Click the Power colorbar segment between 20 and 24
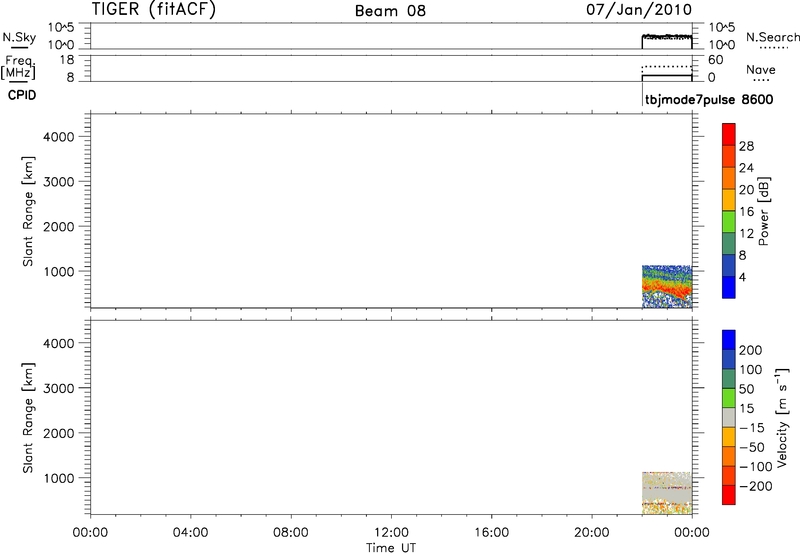This screenshot has height=554, width=800. click(729, 178)
